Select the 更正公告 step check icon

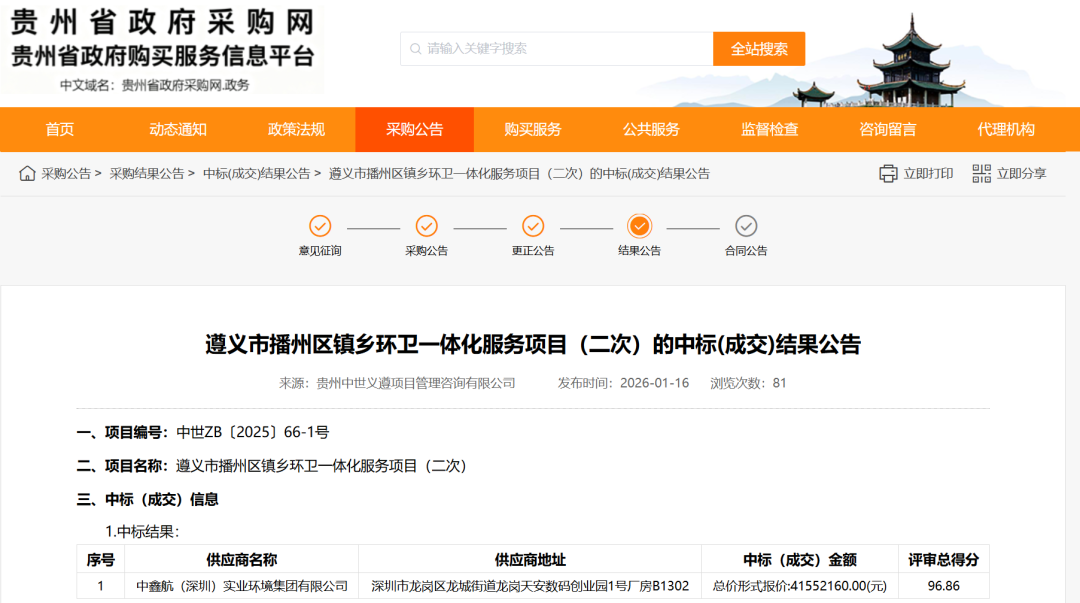coord(533,226)
